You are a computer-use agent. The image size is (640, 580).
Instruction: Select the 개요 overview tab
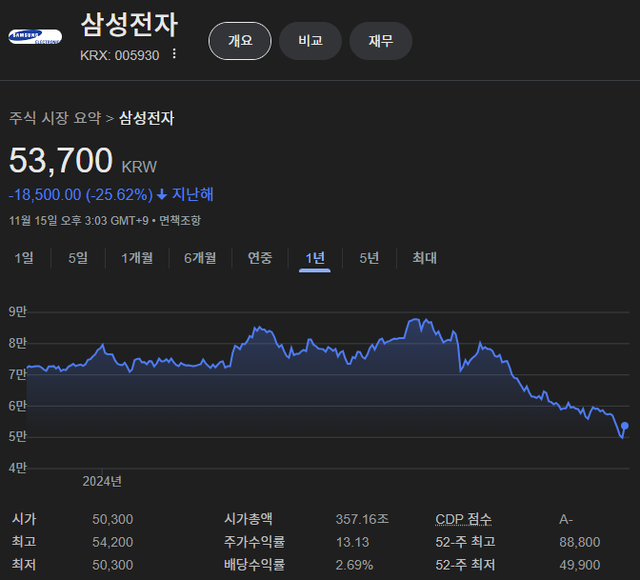[240, 41]
